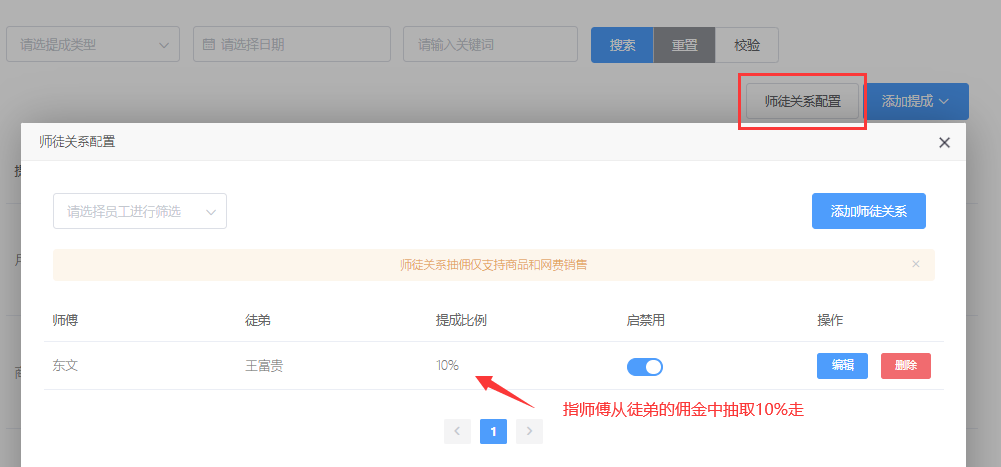
Task: Open the 请选提成类型 dropdown
Action: tap(93, 45)
